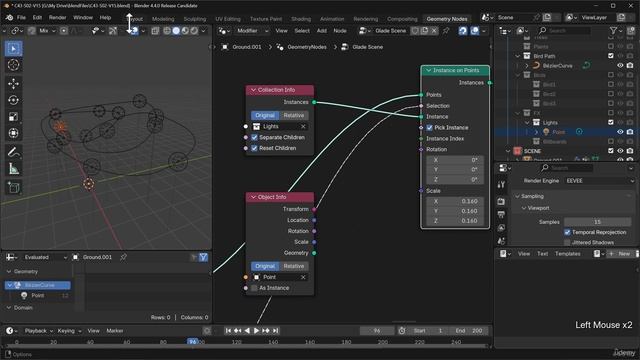Open the Render menu
Screen dimensions: 640x360
click(x=57, y=18)
